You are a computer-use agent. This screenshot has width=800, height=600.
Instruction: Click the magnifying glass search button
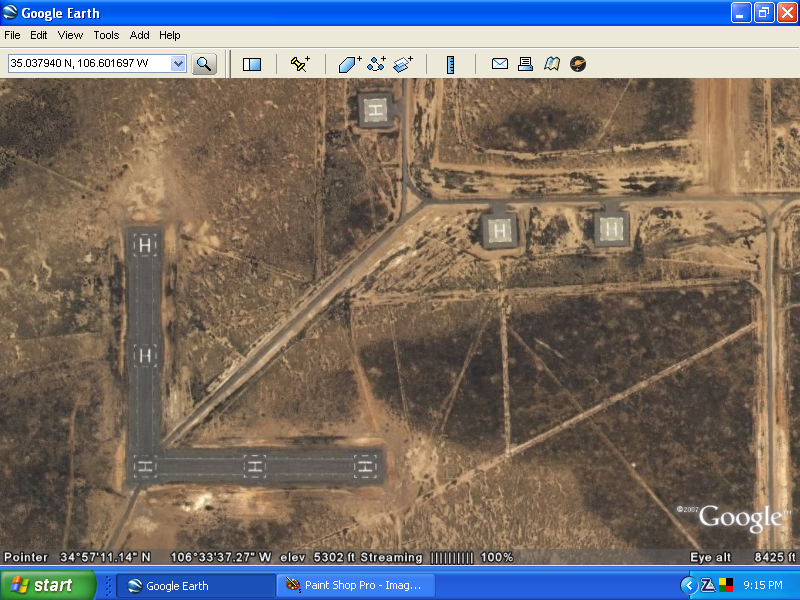click(204, 64)
